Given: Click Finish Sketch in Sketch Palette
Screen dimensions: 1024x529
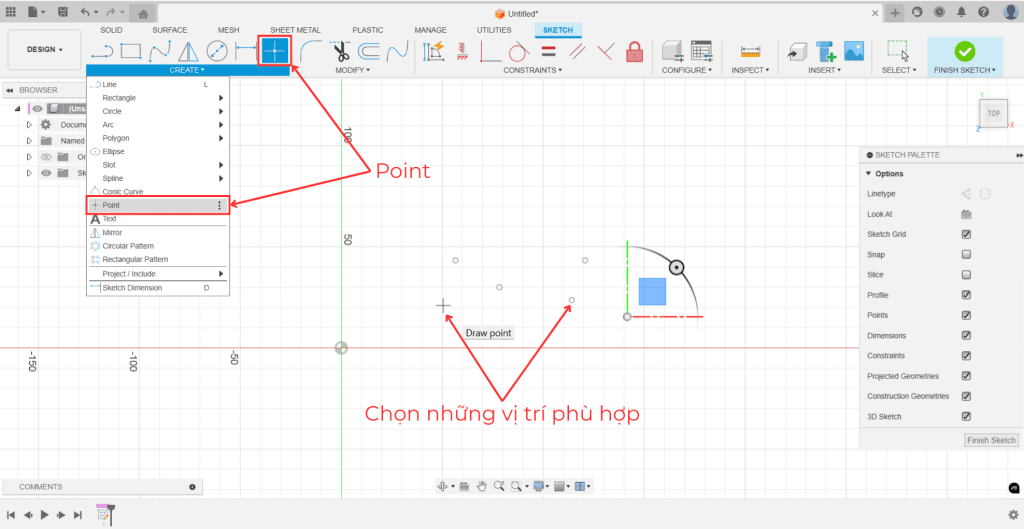Looking at the screenshot, I should click(991, 440).
